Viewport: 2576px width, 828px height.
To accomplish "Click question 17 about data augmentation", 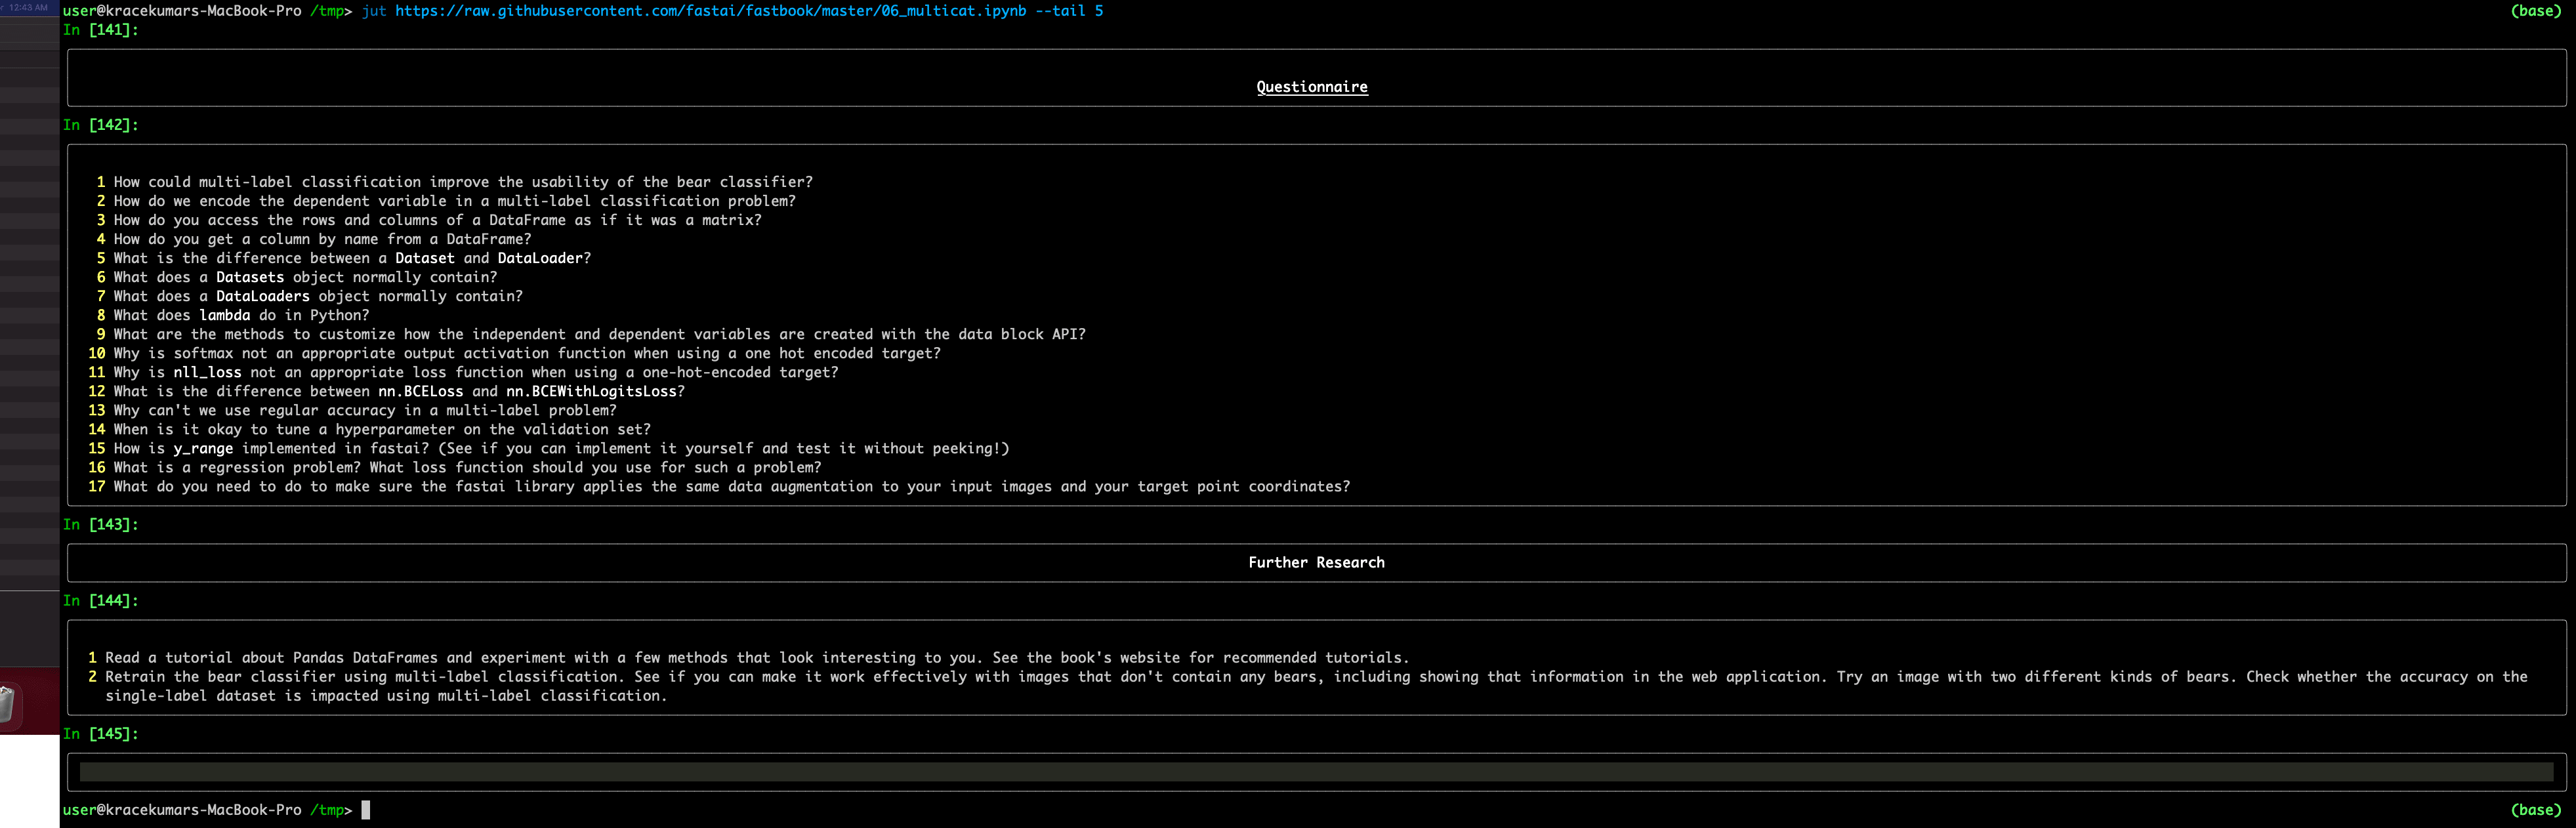I will (x=731, y=486).
